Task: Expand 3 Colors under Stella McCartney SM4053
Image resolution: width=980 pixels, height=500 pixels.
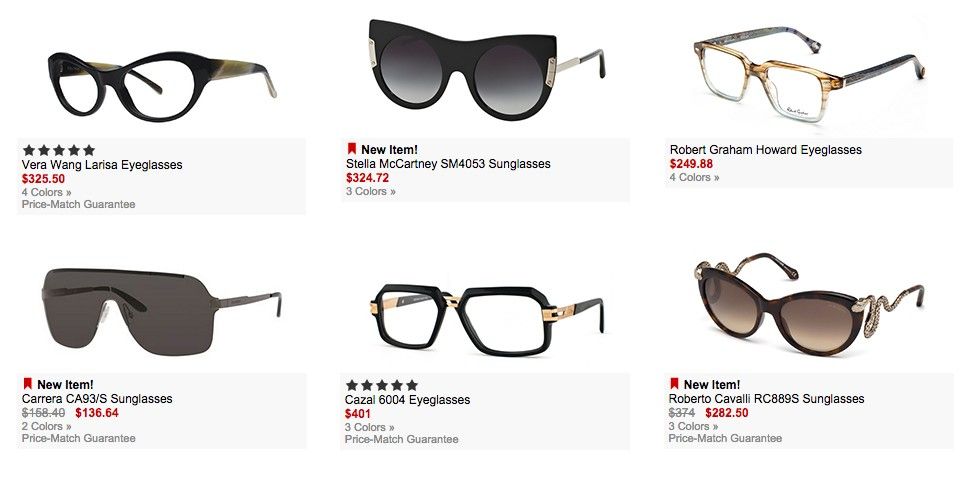Action: (x=371, y=191)
